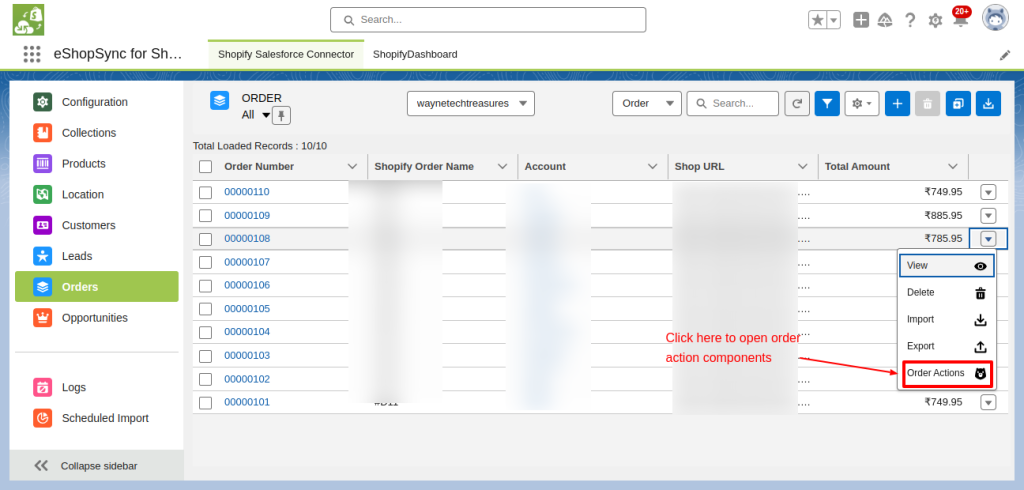Choose Import in the row action menu
Screen dimensions: 1024x490
[947, 319]
